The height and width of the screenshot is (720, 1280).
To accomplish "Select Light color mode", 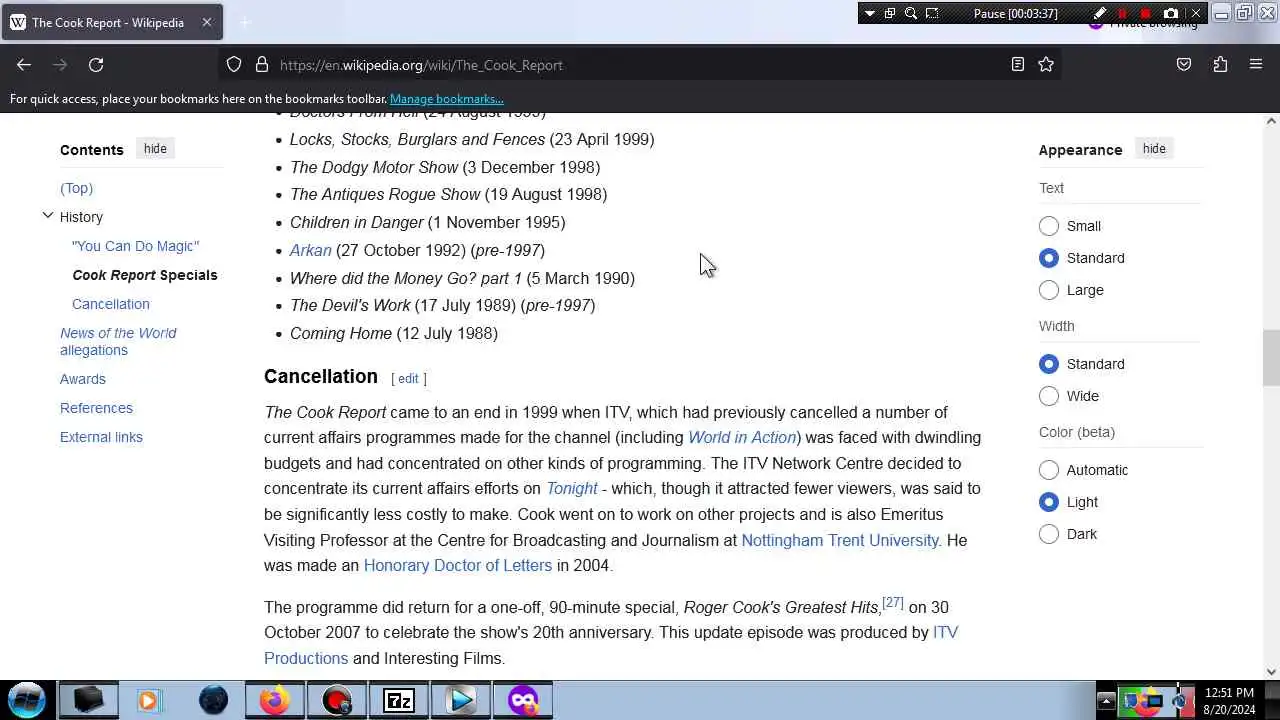I will click(1049, 502).
